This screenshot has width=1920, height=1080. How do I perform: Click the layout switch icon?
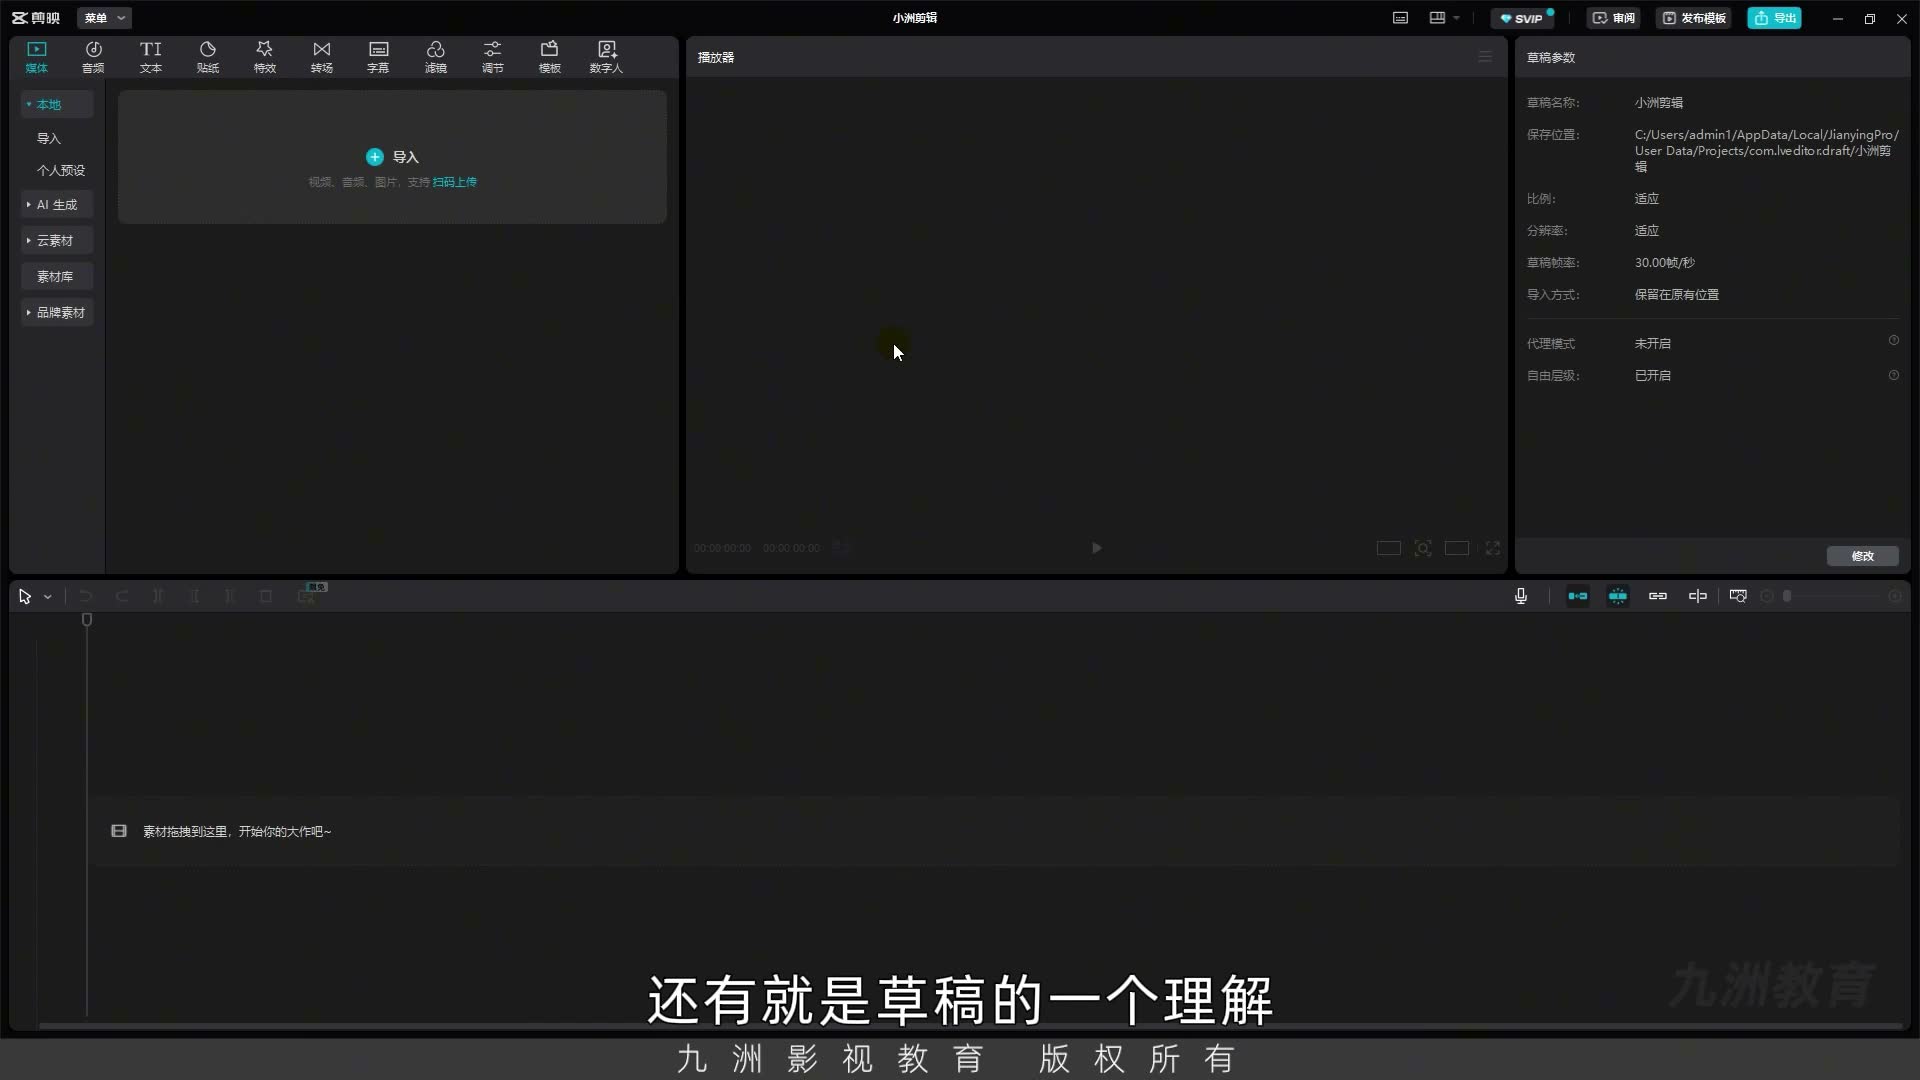1437,18
